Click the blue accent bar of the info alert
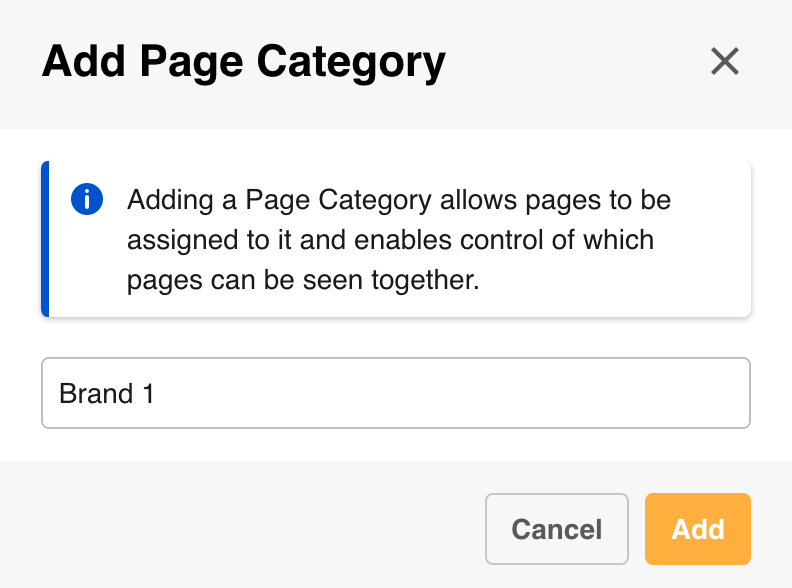The image size is (792, 588). point(45,239)
